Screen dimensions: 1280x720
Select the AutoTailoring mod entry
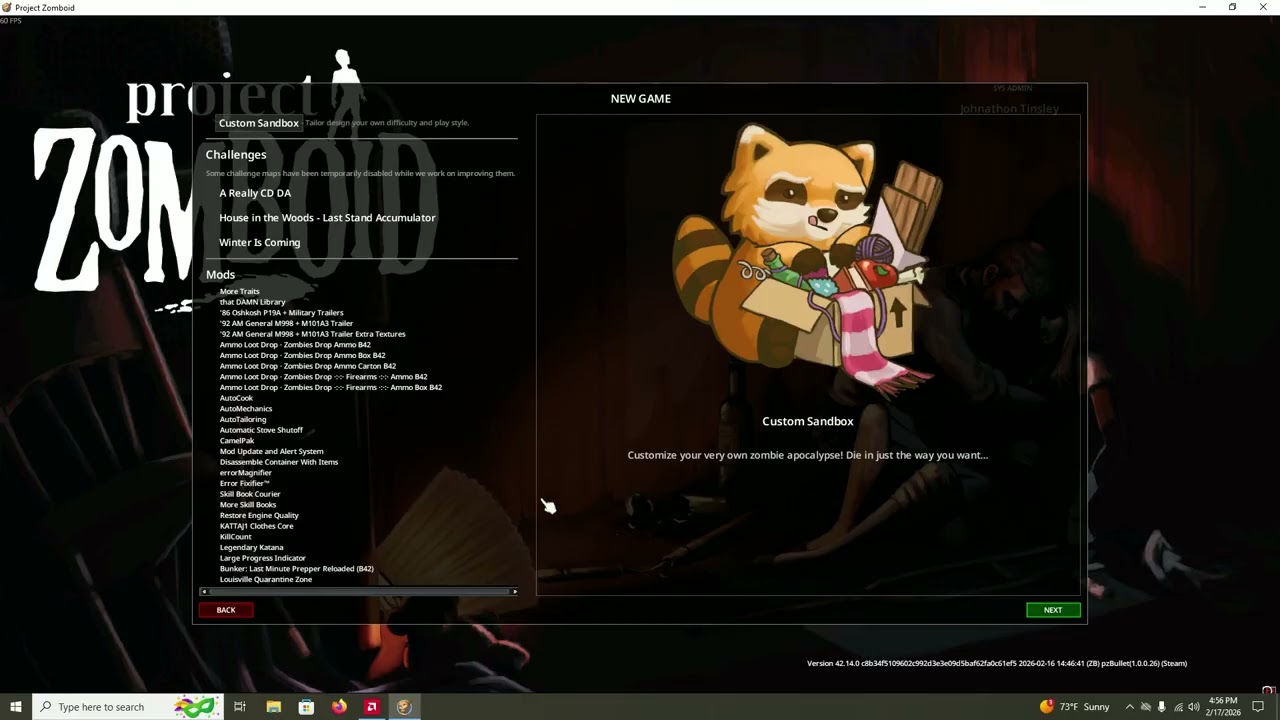point(243,419)
